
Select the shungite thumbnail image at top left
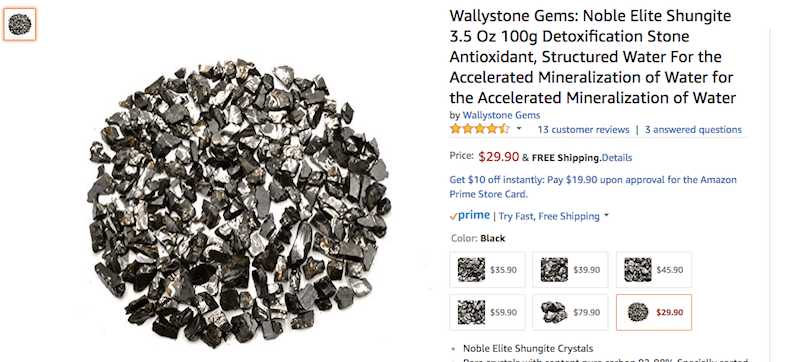[x=20, y=24]
